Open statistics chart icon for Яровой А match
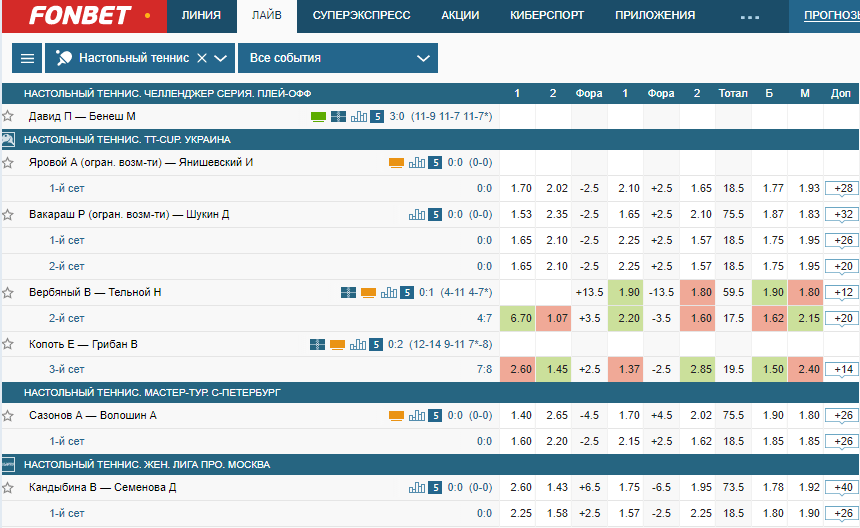The width and height of the screenshot is (860, 528). (417, 162)
